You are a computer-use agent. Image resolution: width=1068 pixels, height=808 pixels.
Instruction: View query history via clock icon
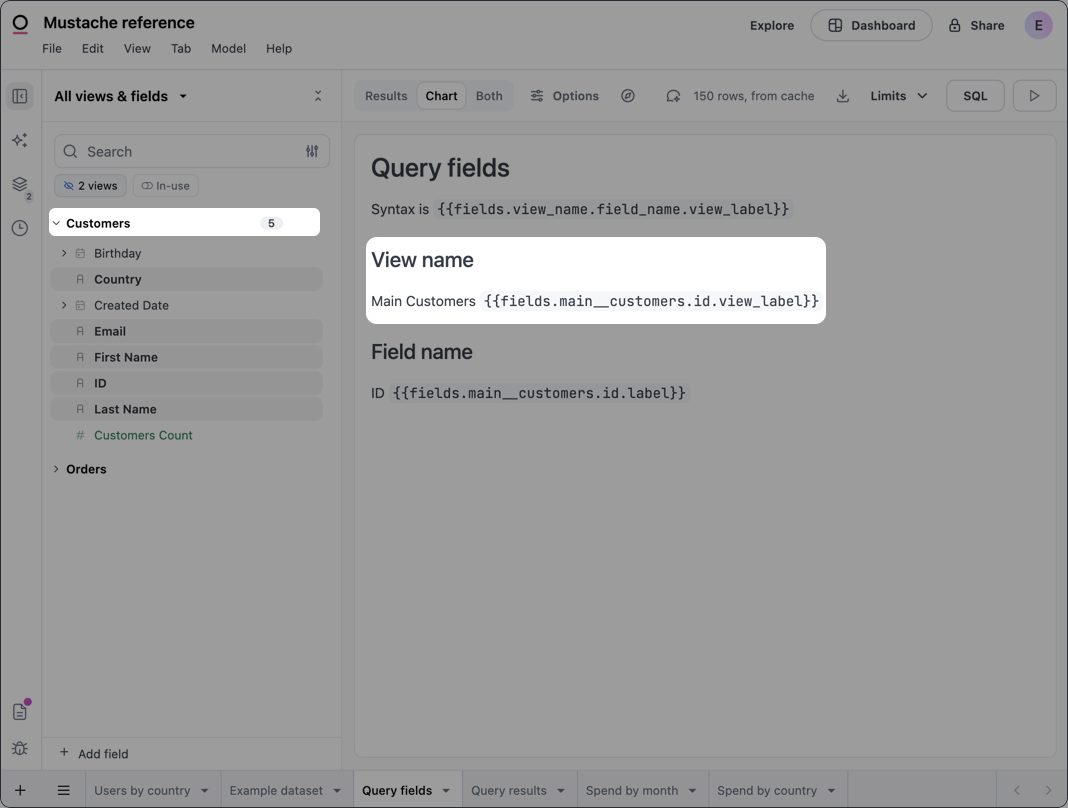[x=19, y=228]
